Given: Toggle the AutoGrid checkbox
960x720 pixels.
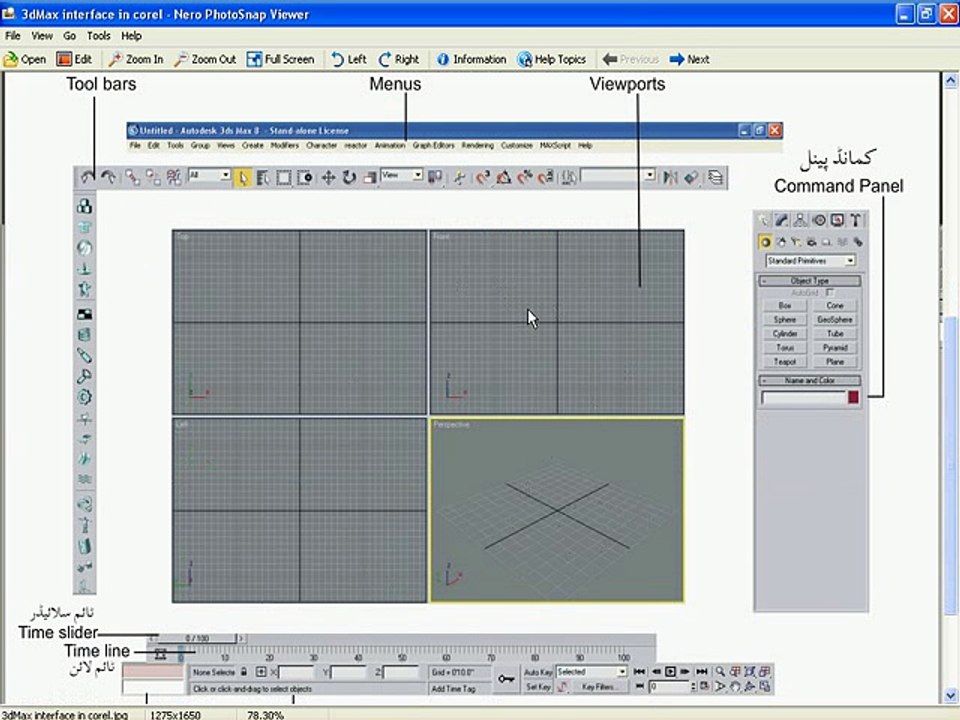Looking at the screenshot, I should click(x=830, y=293).
